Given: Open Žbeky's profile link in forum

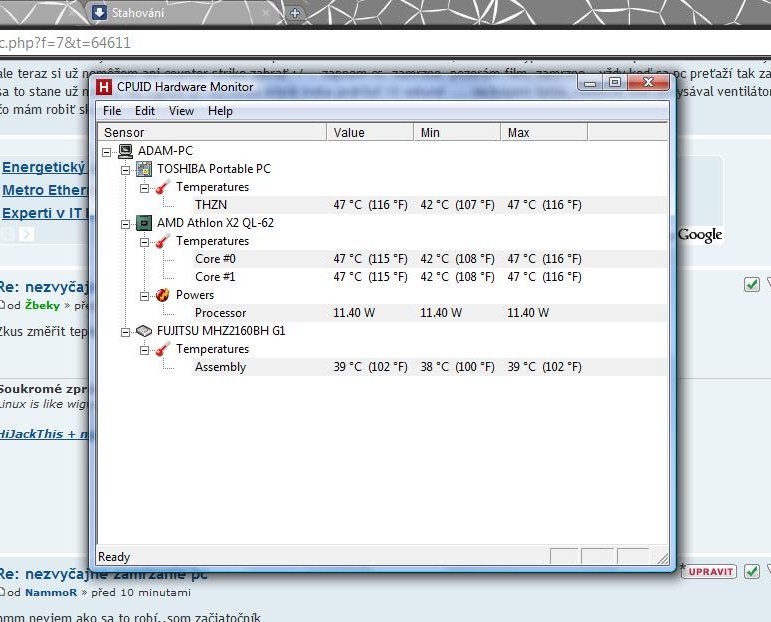Looking at the screenshot, I should coord(42,305).
